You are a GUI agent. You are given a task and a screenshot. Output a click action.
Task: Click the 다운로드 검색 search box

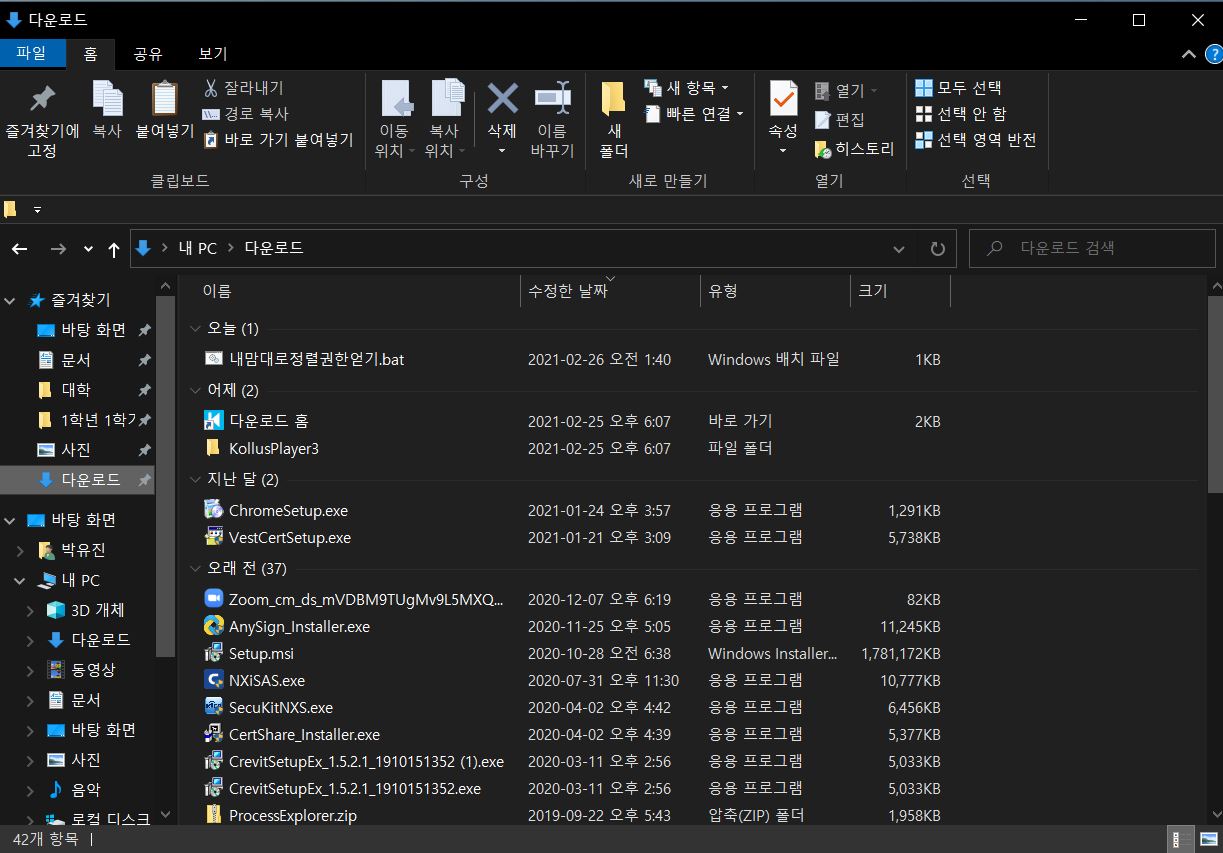[x=1093, y=248]
